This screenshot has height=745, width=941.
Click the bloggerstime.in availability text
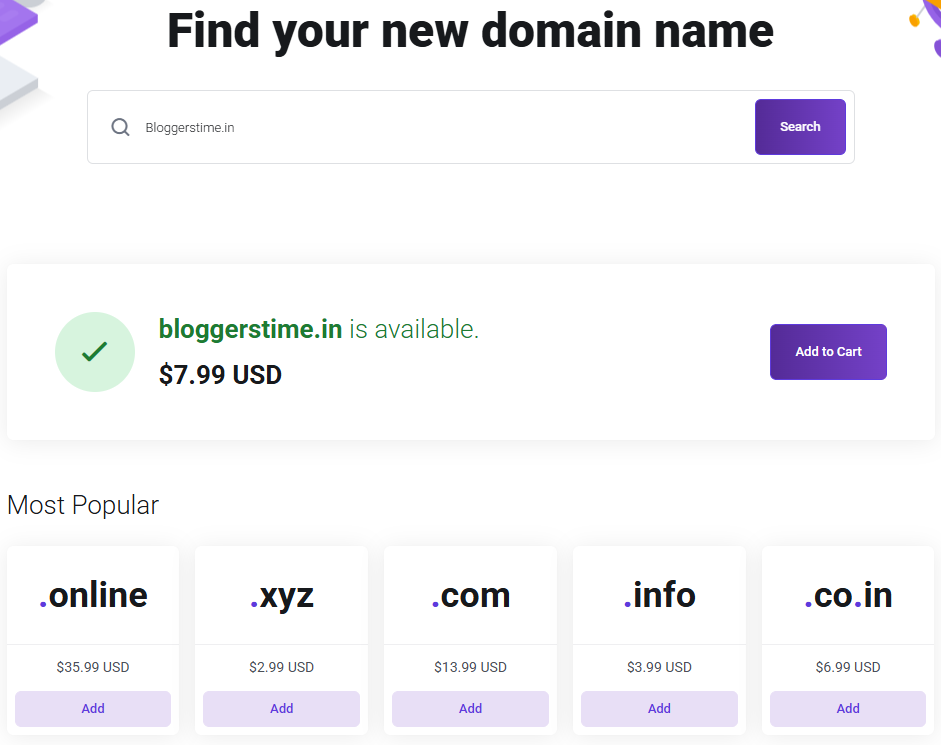coord(320,328)
